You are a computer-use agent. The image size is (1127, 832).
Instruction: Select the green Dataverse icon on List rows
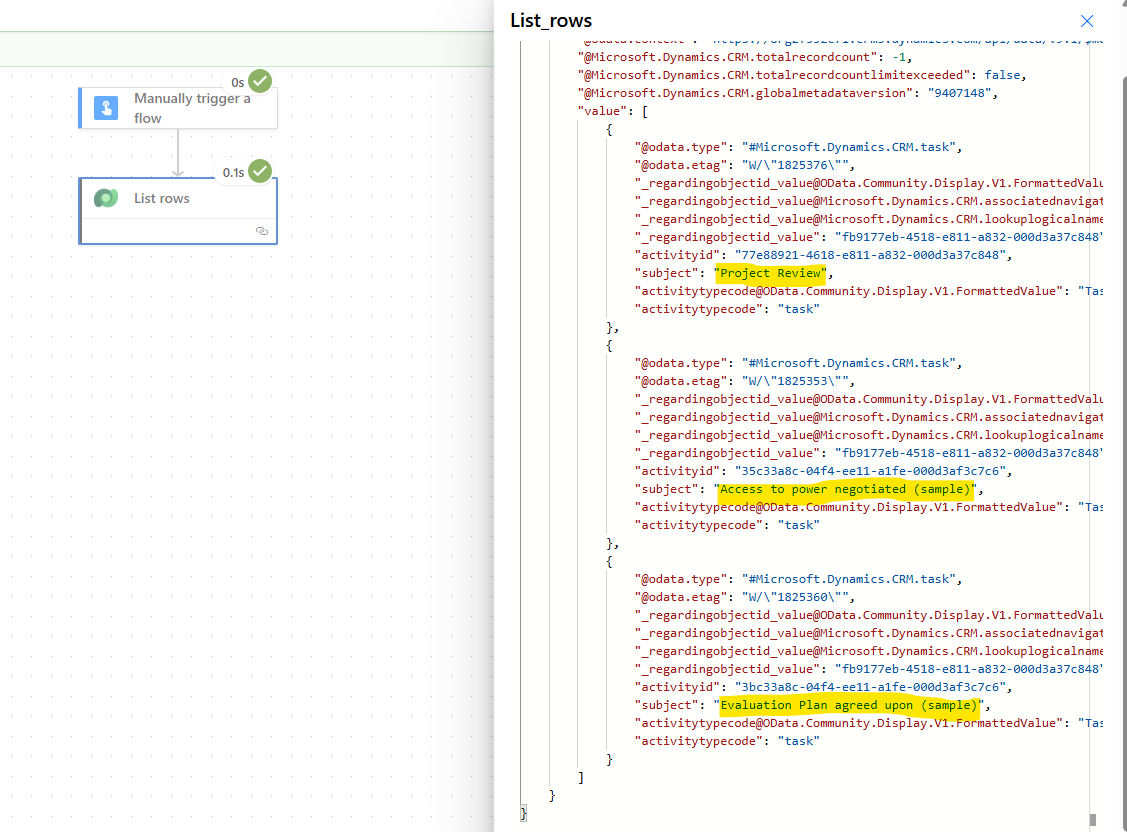coord(106,198)
